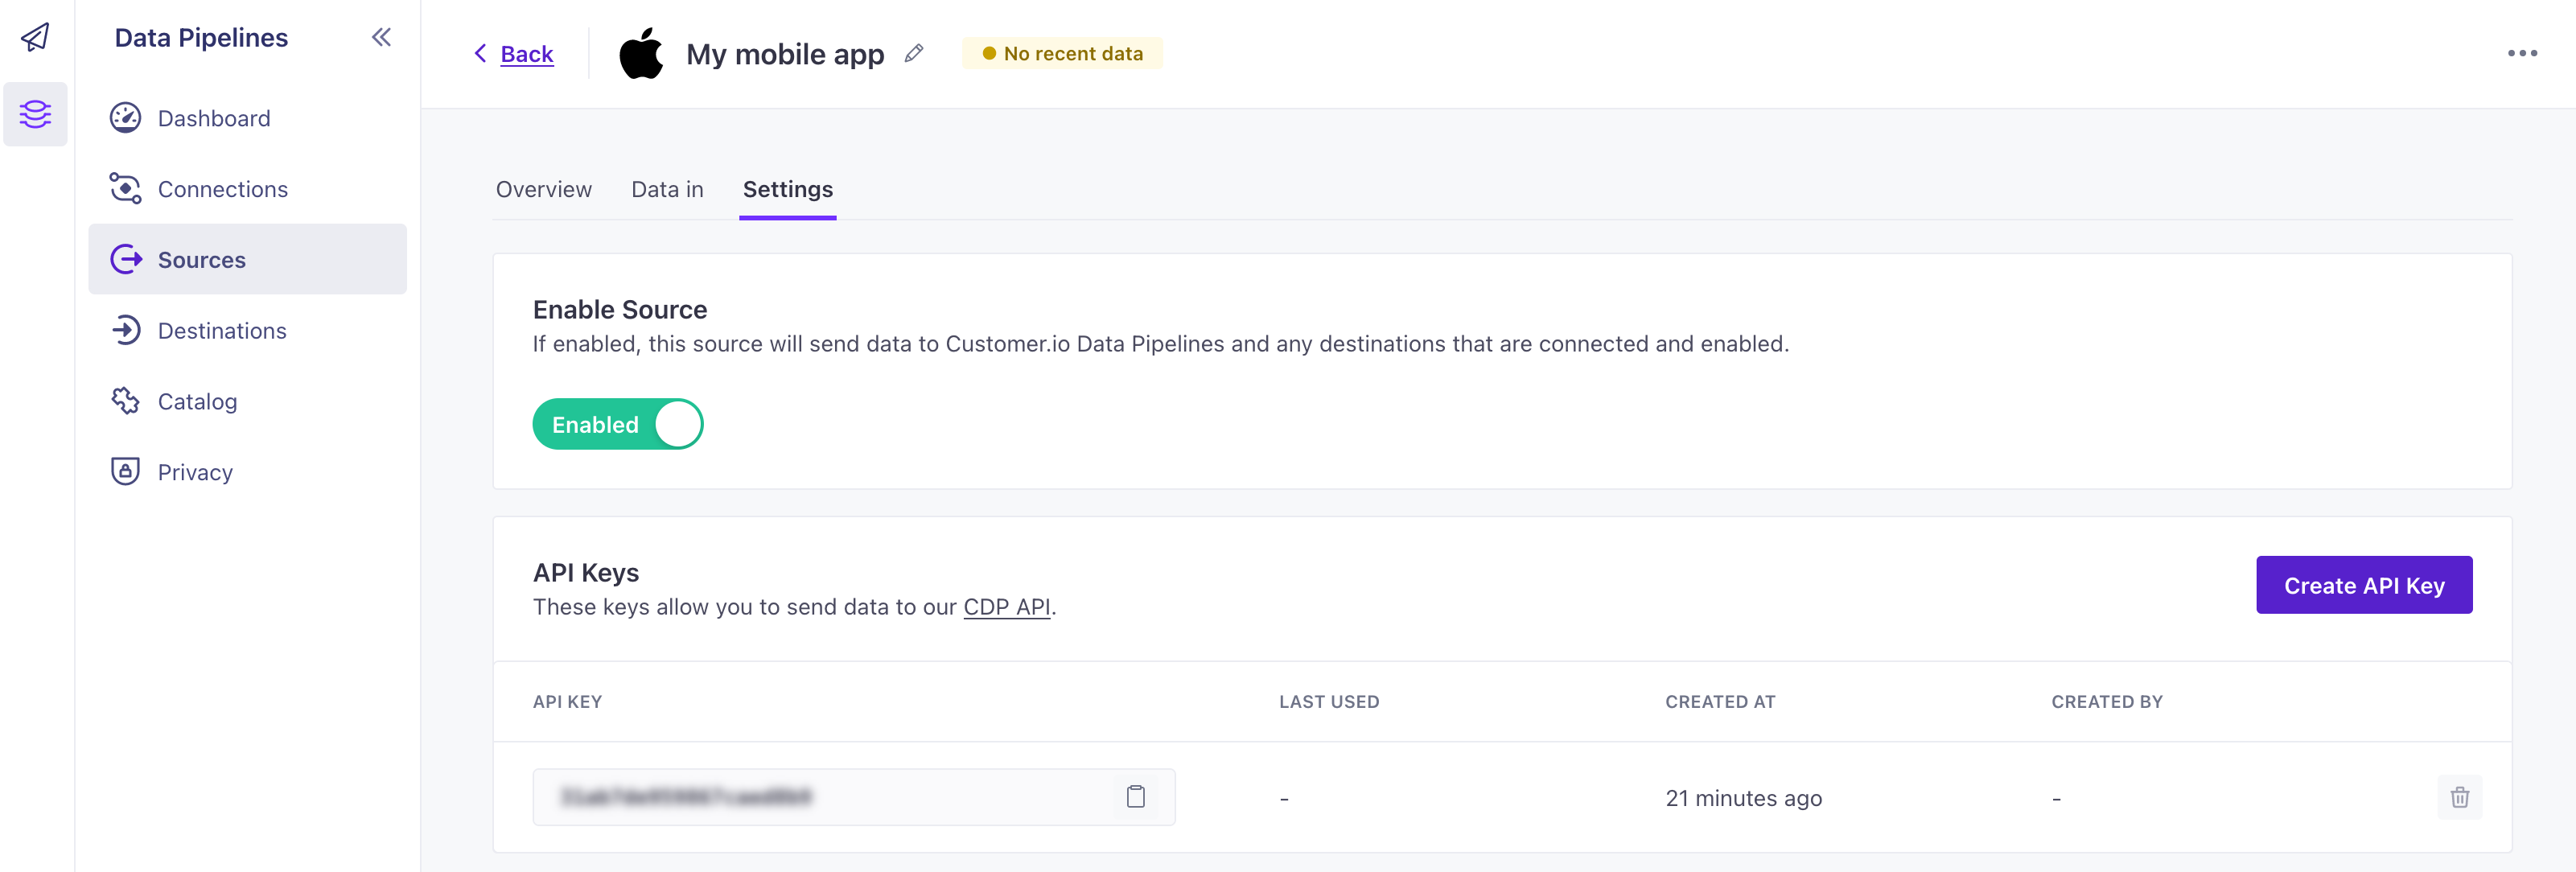Viewport: 2576px width, 872px height.
Task: Select the Settings tab
Action: 787,189
